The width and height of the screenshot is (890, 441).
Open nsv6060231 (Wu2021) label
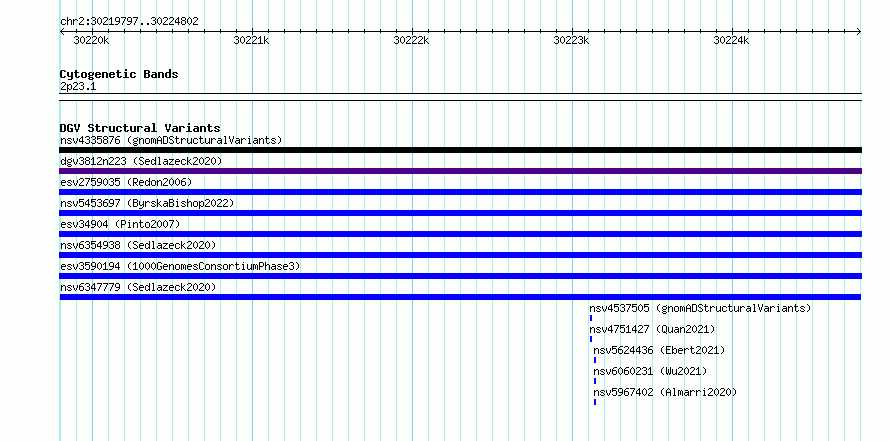coord(650,371)
